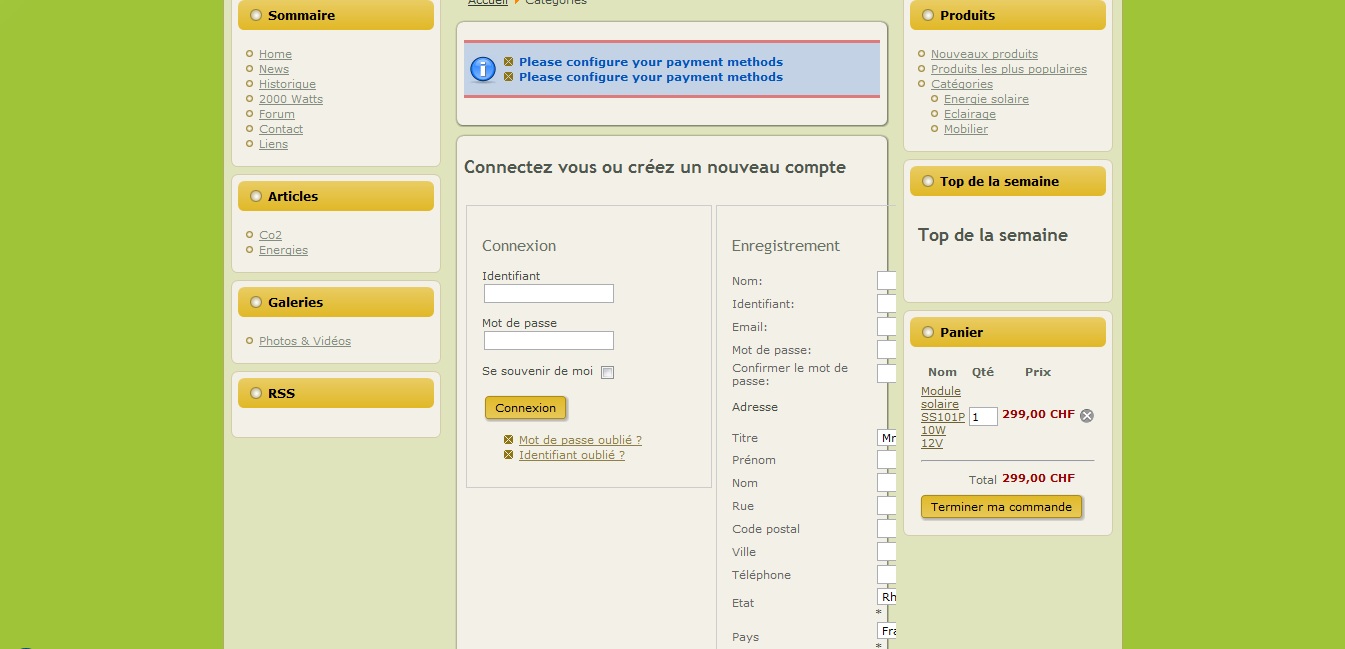1345x649 pixels.
Task: Open Produits les plus populaires
Action: coord(1009,69)
